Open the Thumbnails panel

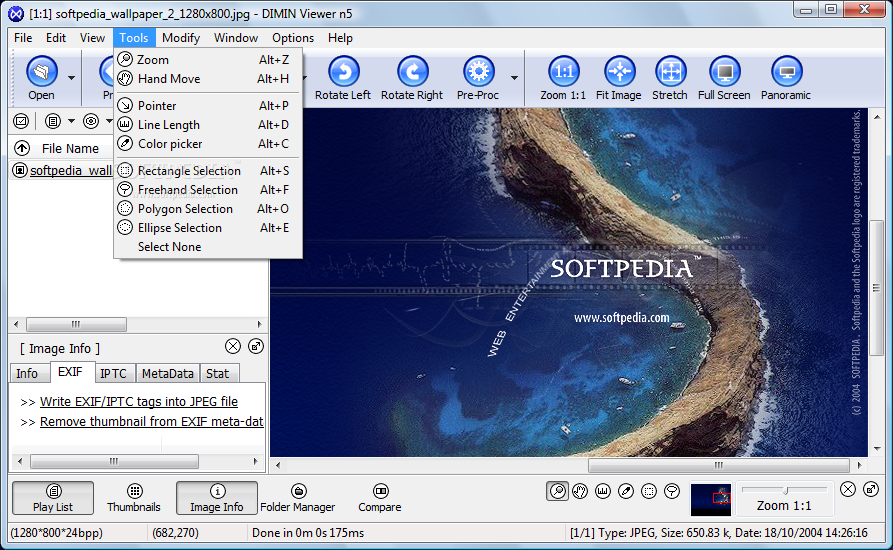click(134, 498)
